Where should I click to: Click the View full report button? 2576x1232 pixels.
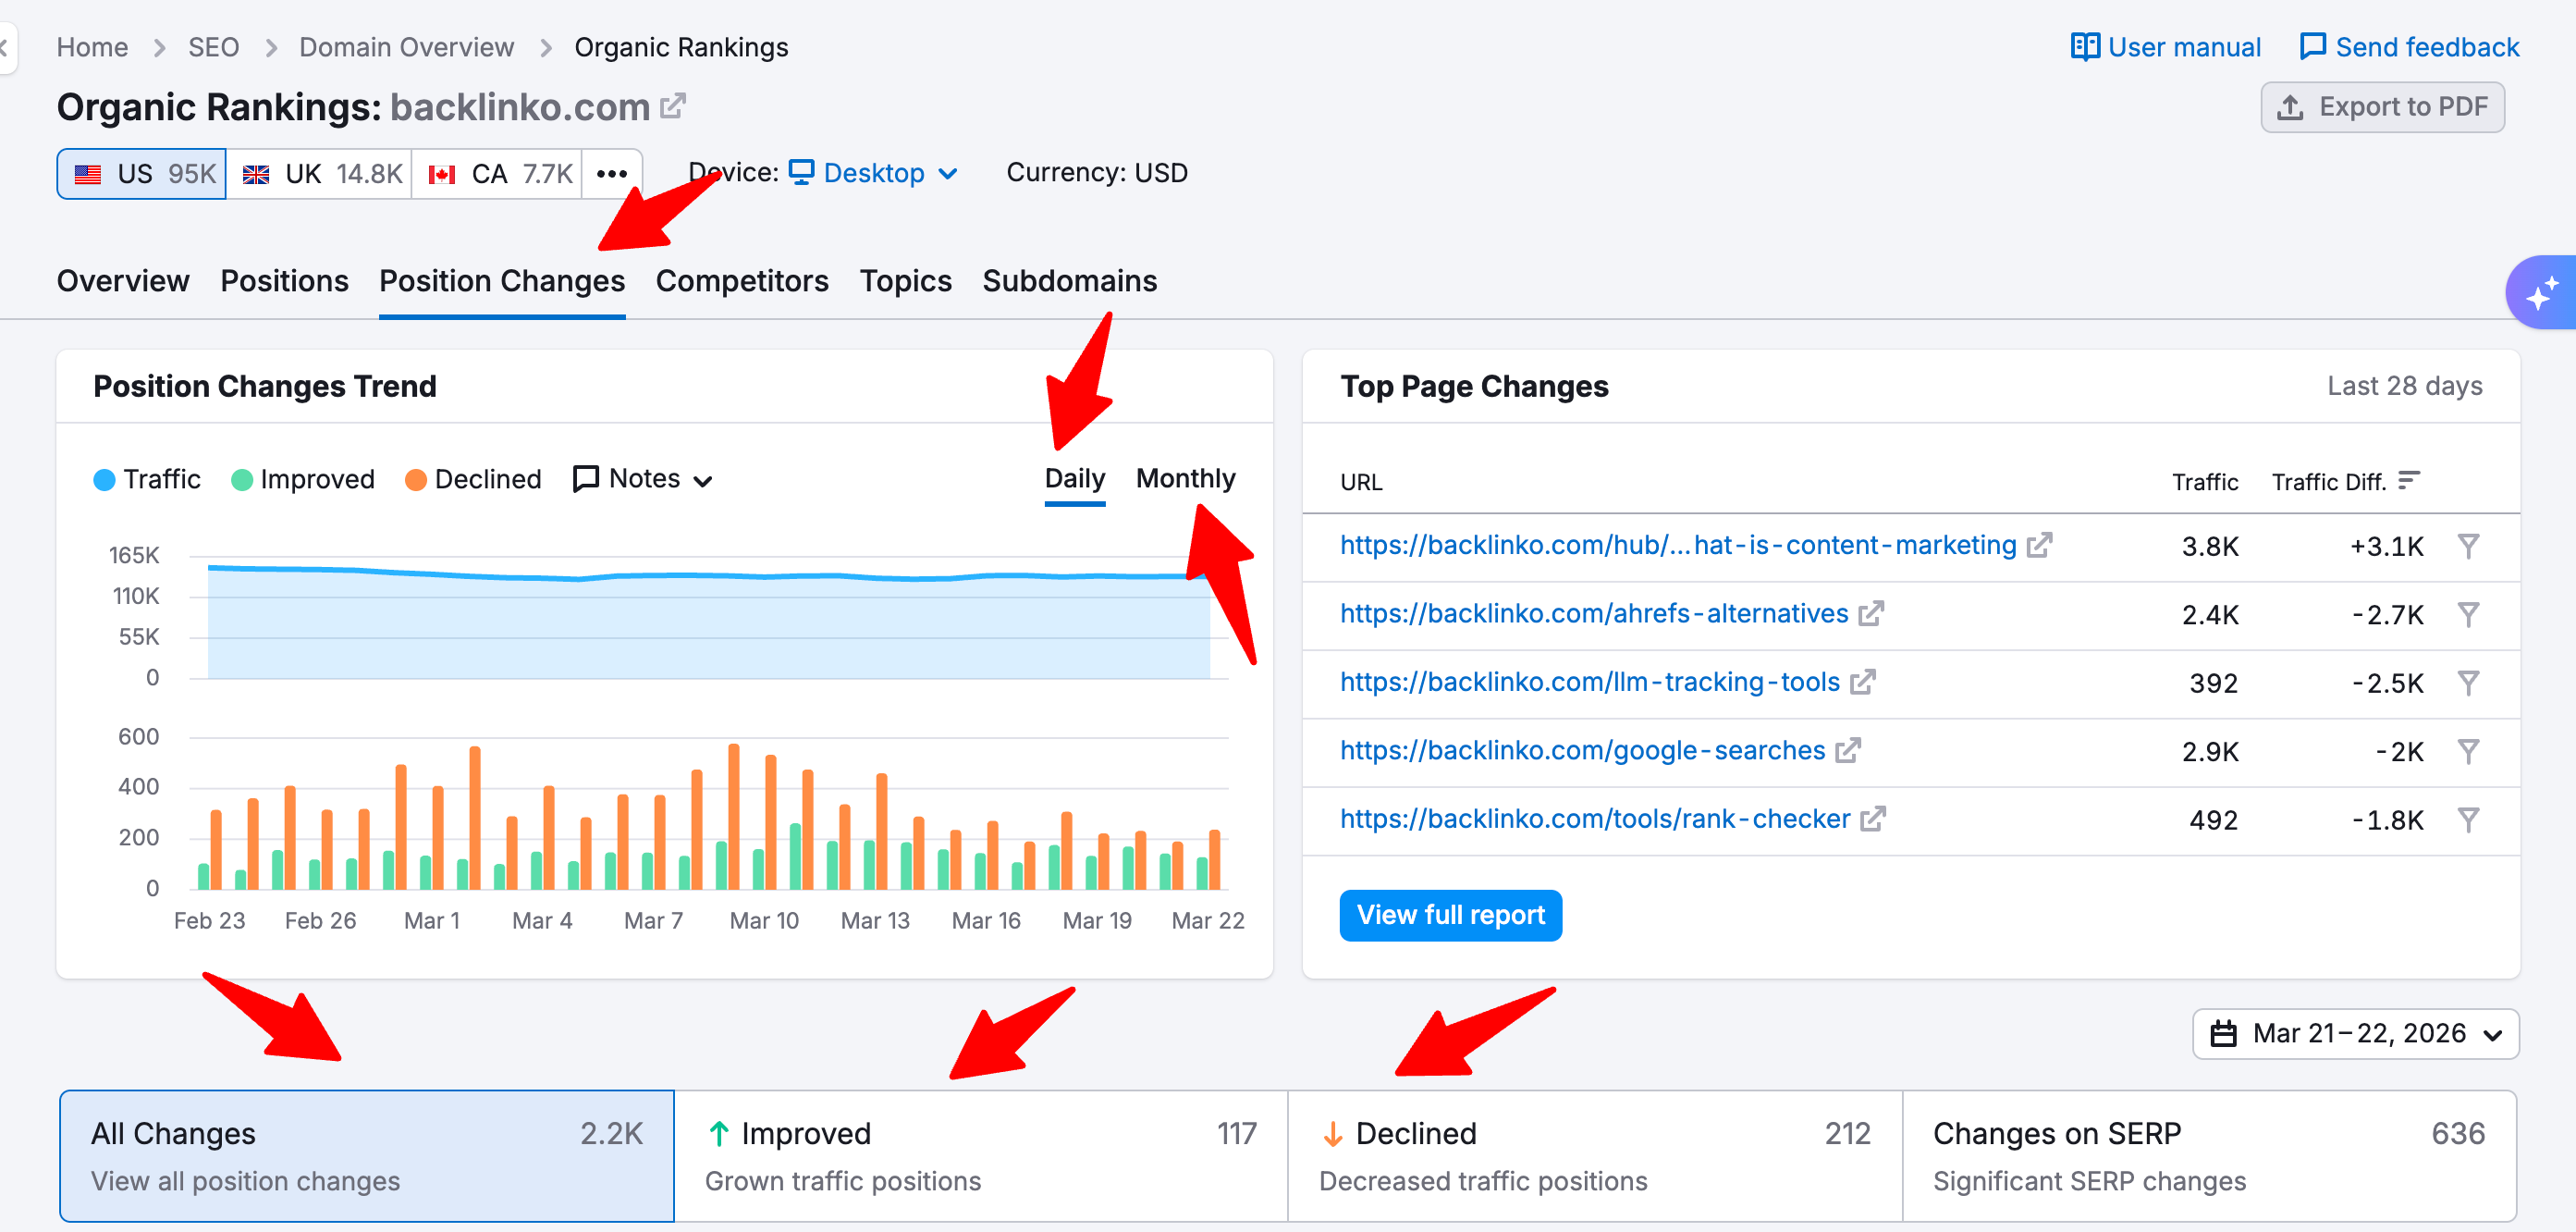coord(1451,915)
